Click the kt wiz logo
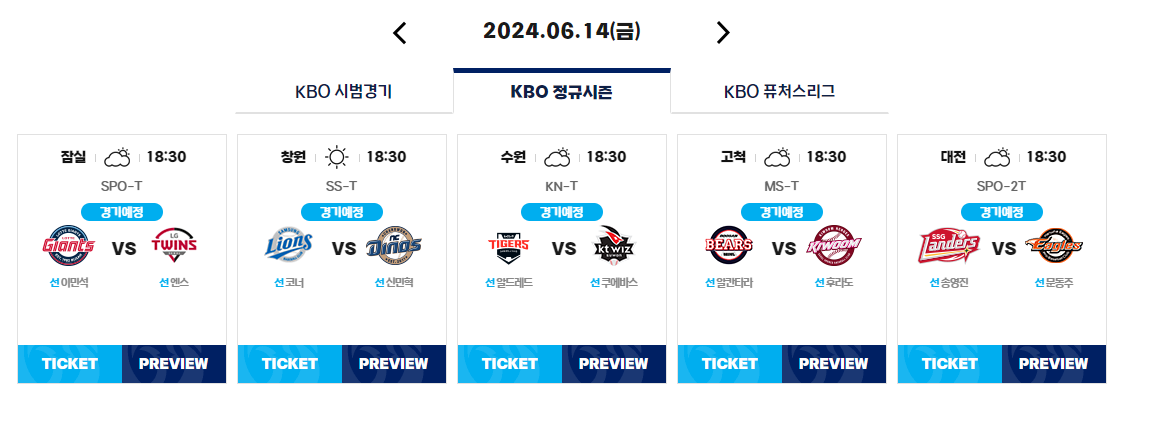This screenshot has height=431, width=1152. (x=613, y=245)
